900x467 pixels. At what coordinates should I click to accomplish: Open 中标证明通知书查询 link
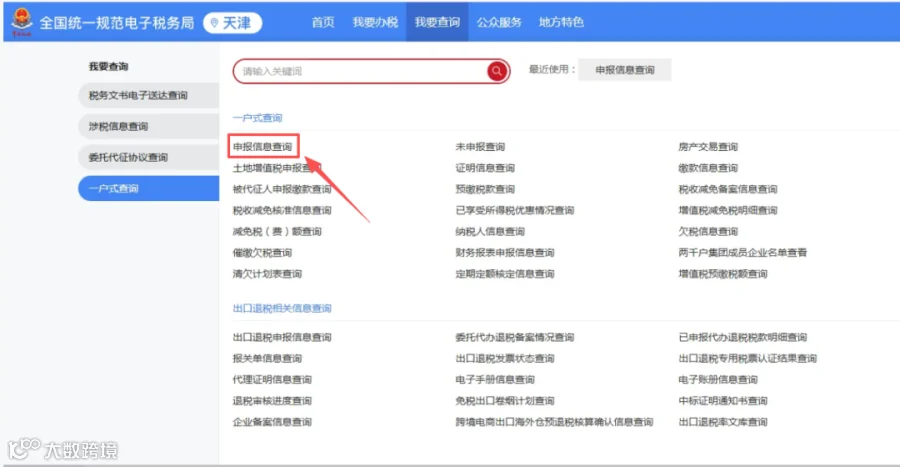coord(723,401)
